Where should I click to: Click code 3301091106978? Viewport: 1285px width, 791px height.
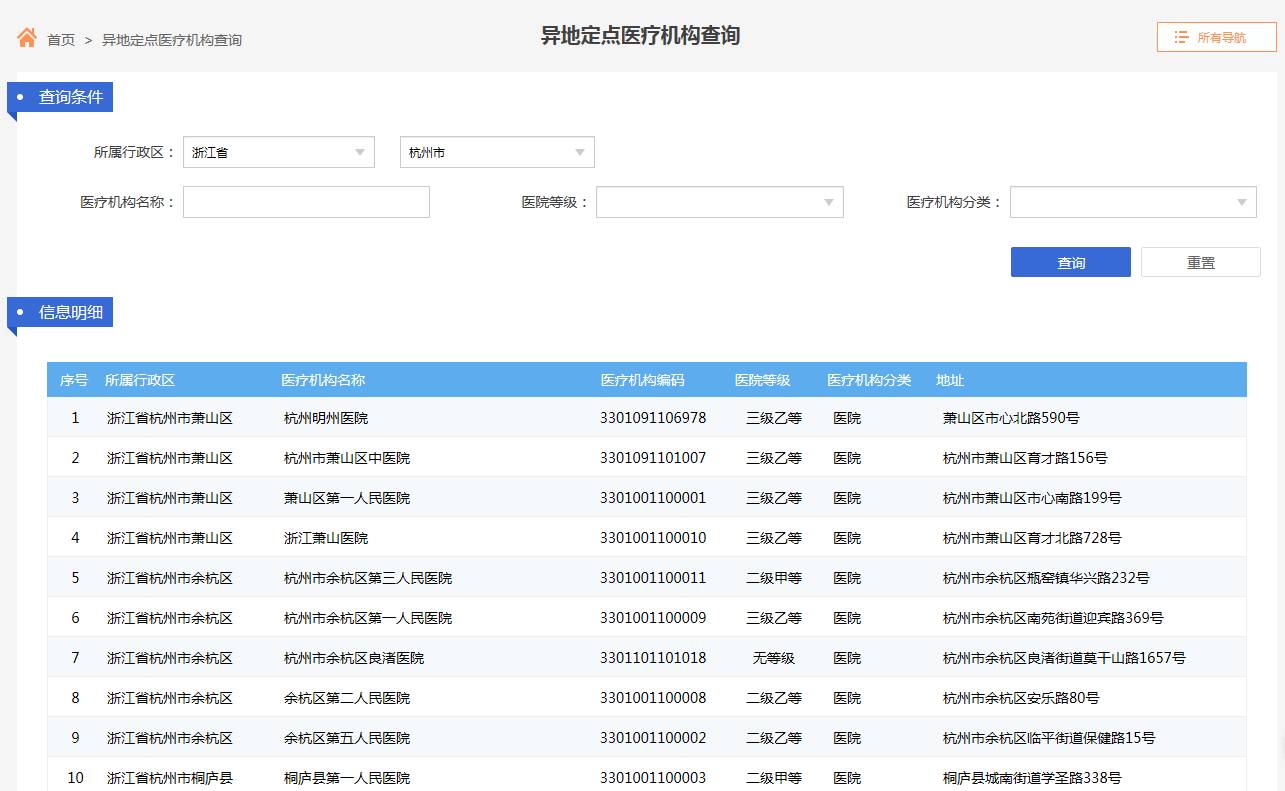point(653,418)
